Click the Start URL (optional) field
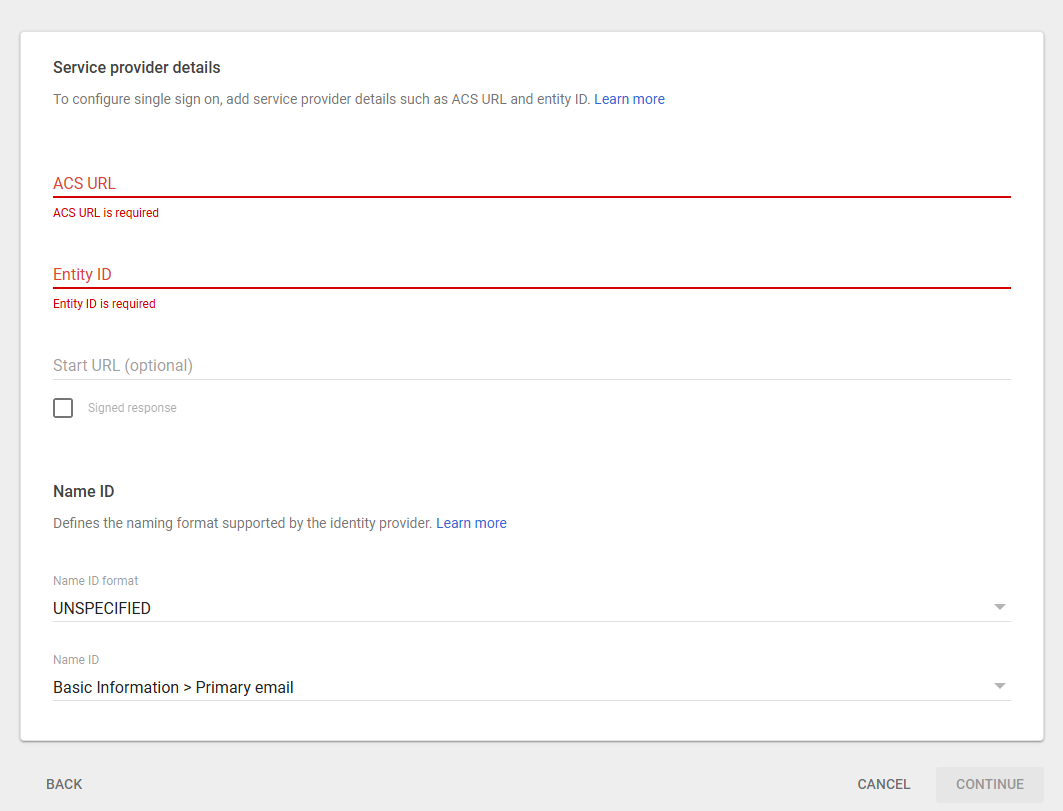The image size is (1063, 811). click(530, 365)
